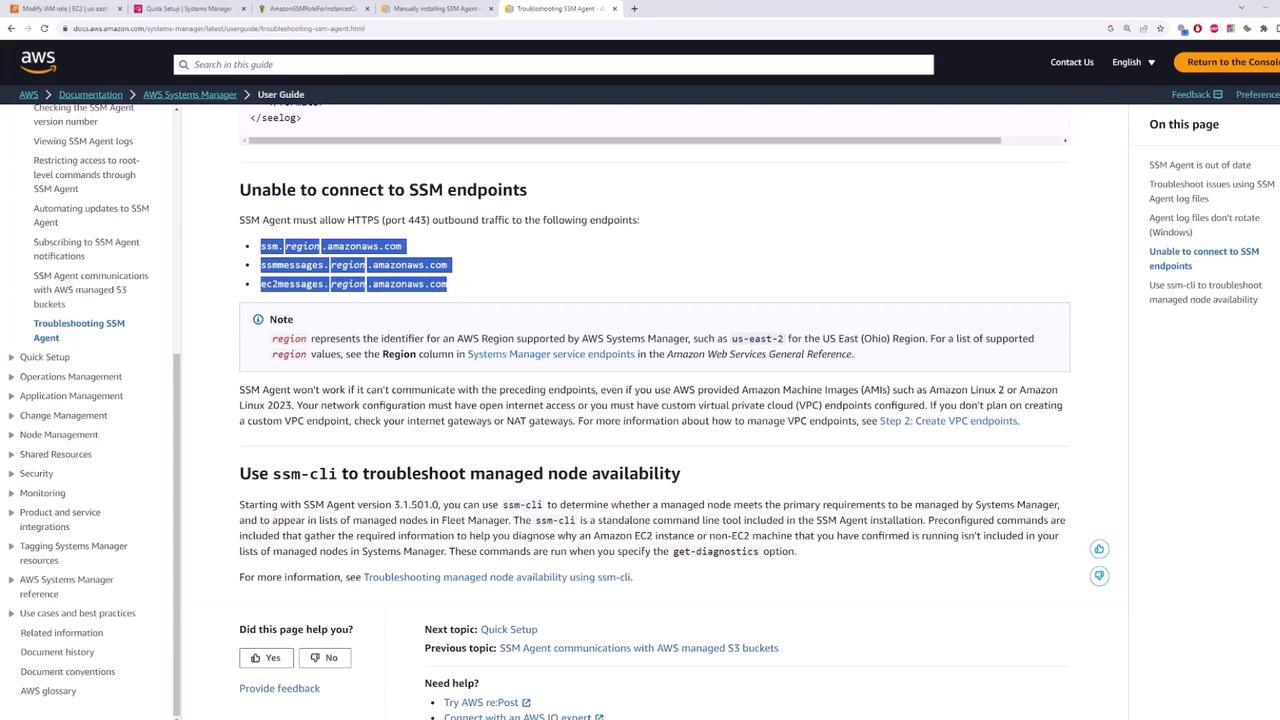This screenshot has width=1280, height=720.
Task: Open the AWS Systems Manager breadcrumb link
Action: tap(190, 95)
